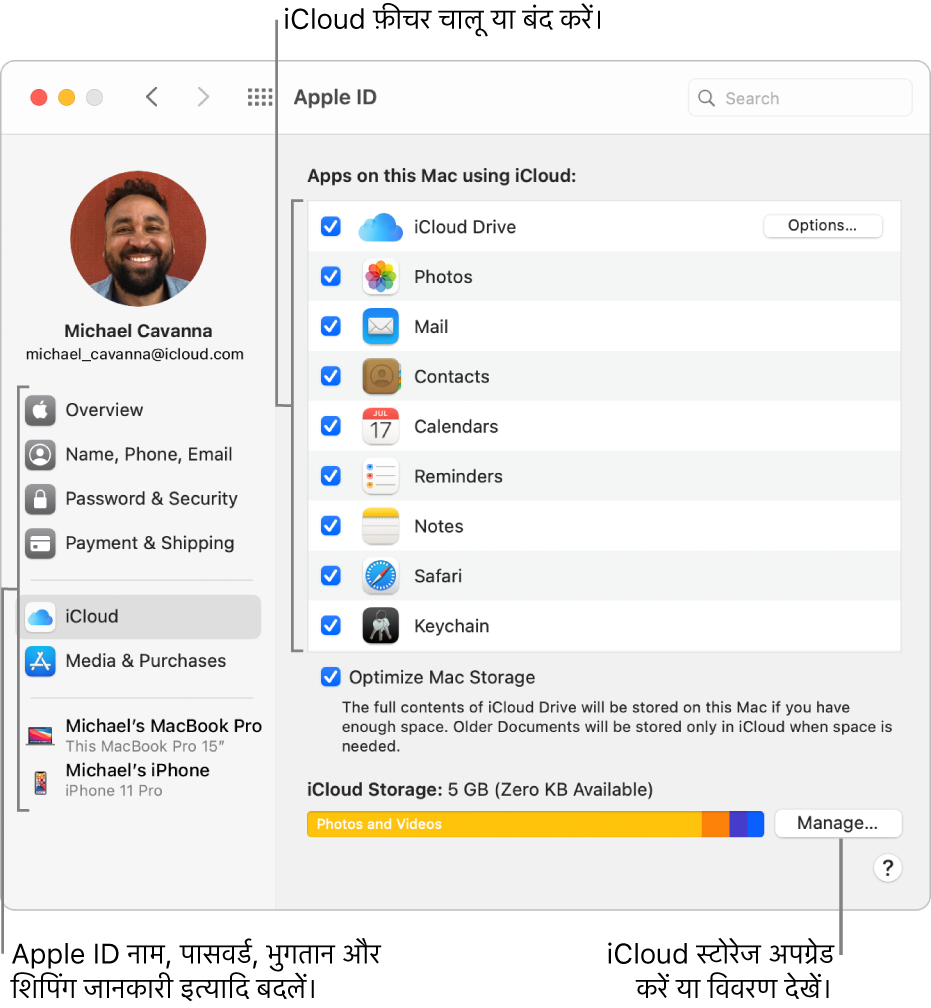The image size is (931, 1008).
Task: Click the orange storage bar segment
Action: tap(716, 824)
